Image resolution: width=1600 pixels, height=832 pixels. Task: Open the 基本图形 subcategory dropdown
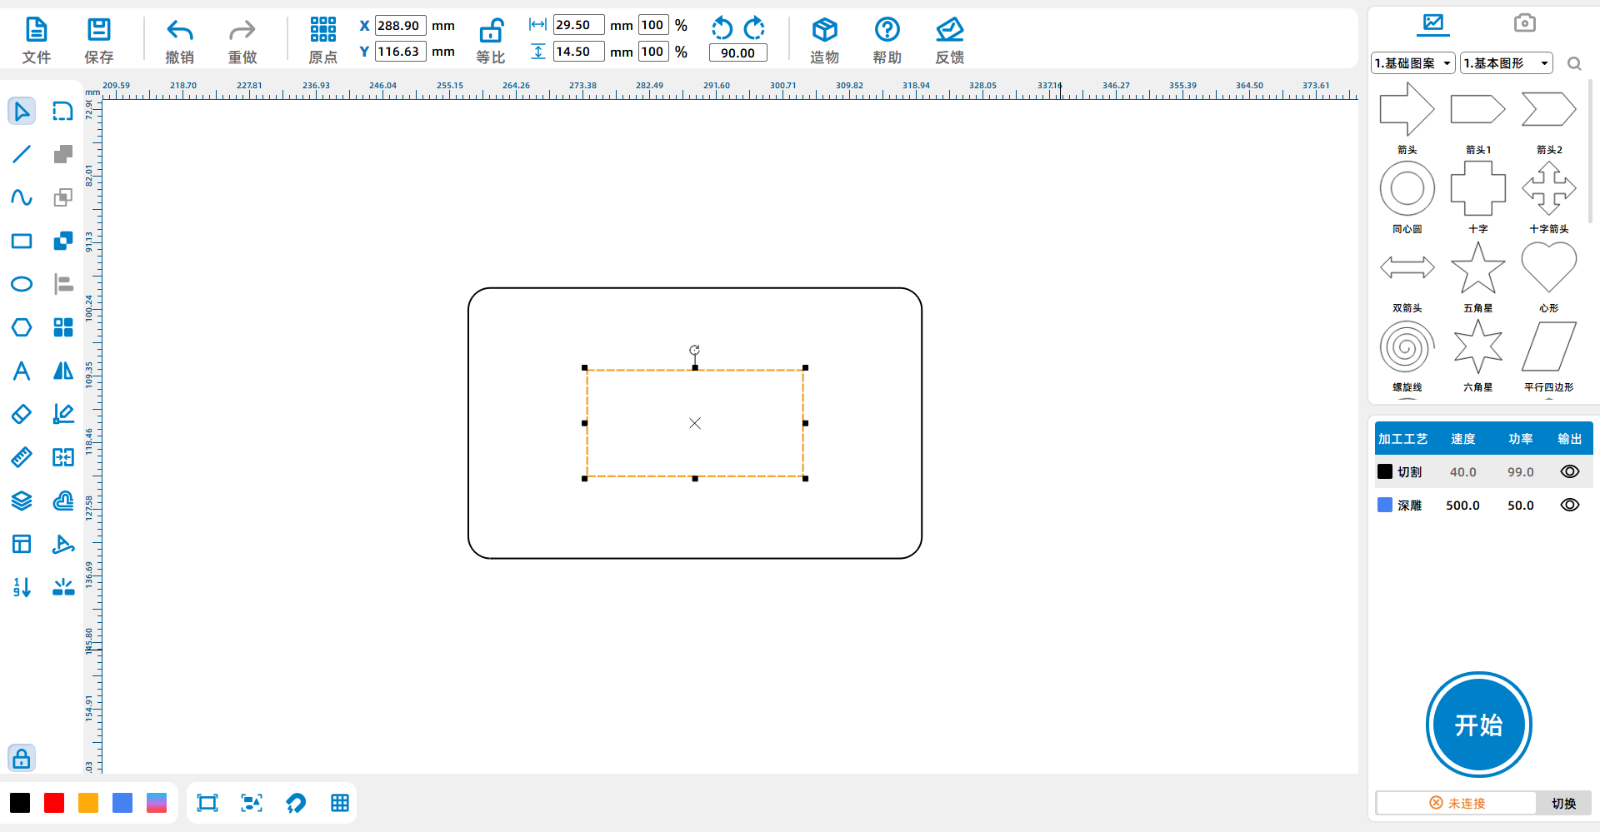click(x=1506, y=63)
